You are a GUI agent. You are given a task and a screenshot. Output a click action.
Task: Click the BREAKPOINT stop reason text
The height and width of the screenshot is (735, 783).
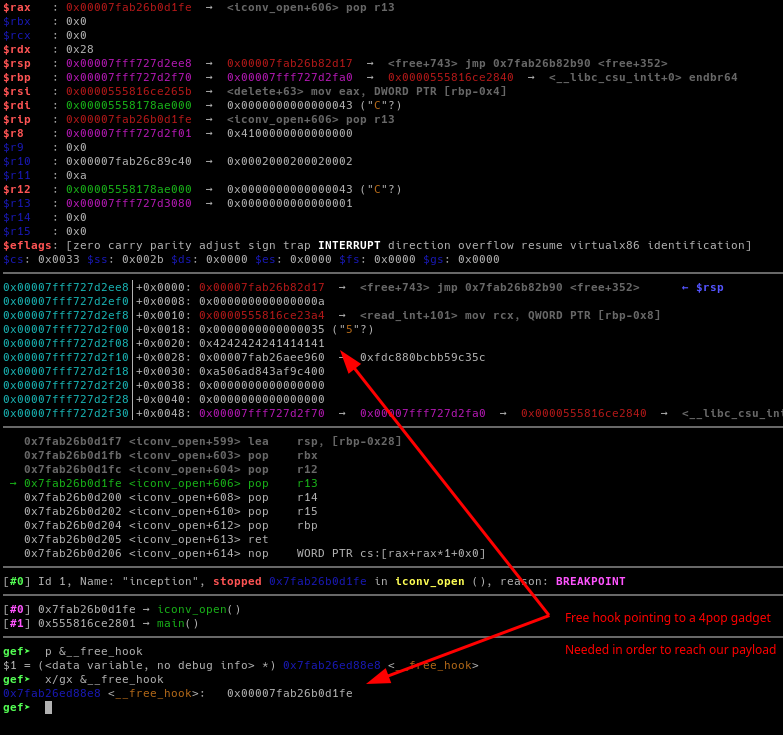[x=590, y=581]
